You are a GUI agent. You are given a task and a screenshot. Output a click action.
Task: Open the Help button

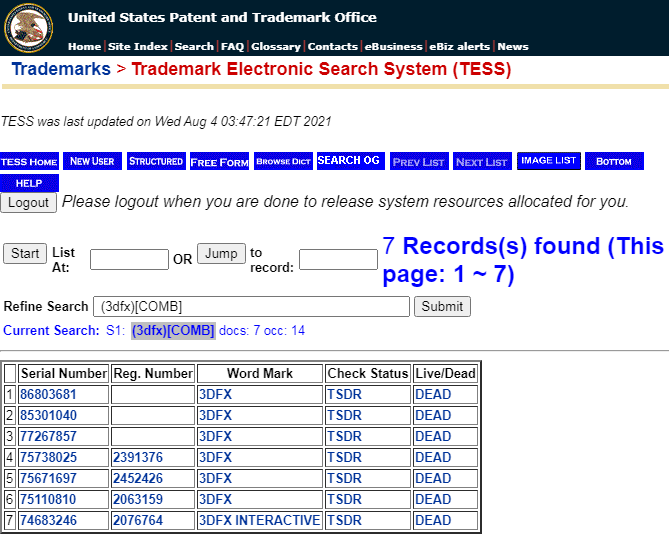pos(29,183)
